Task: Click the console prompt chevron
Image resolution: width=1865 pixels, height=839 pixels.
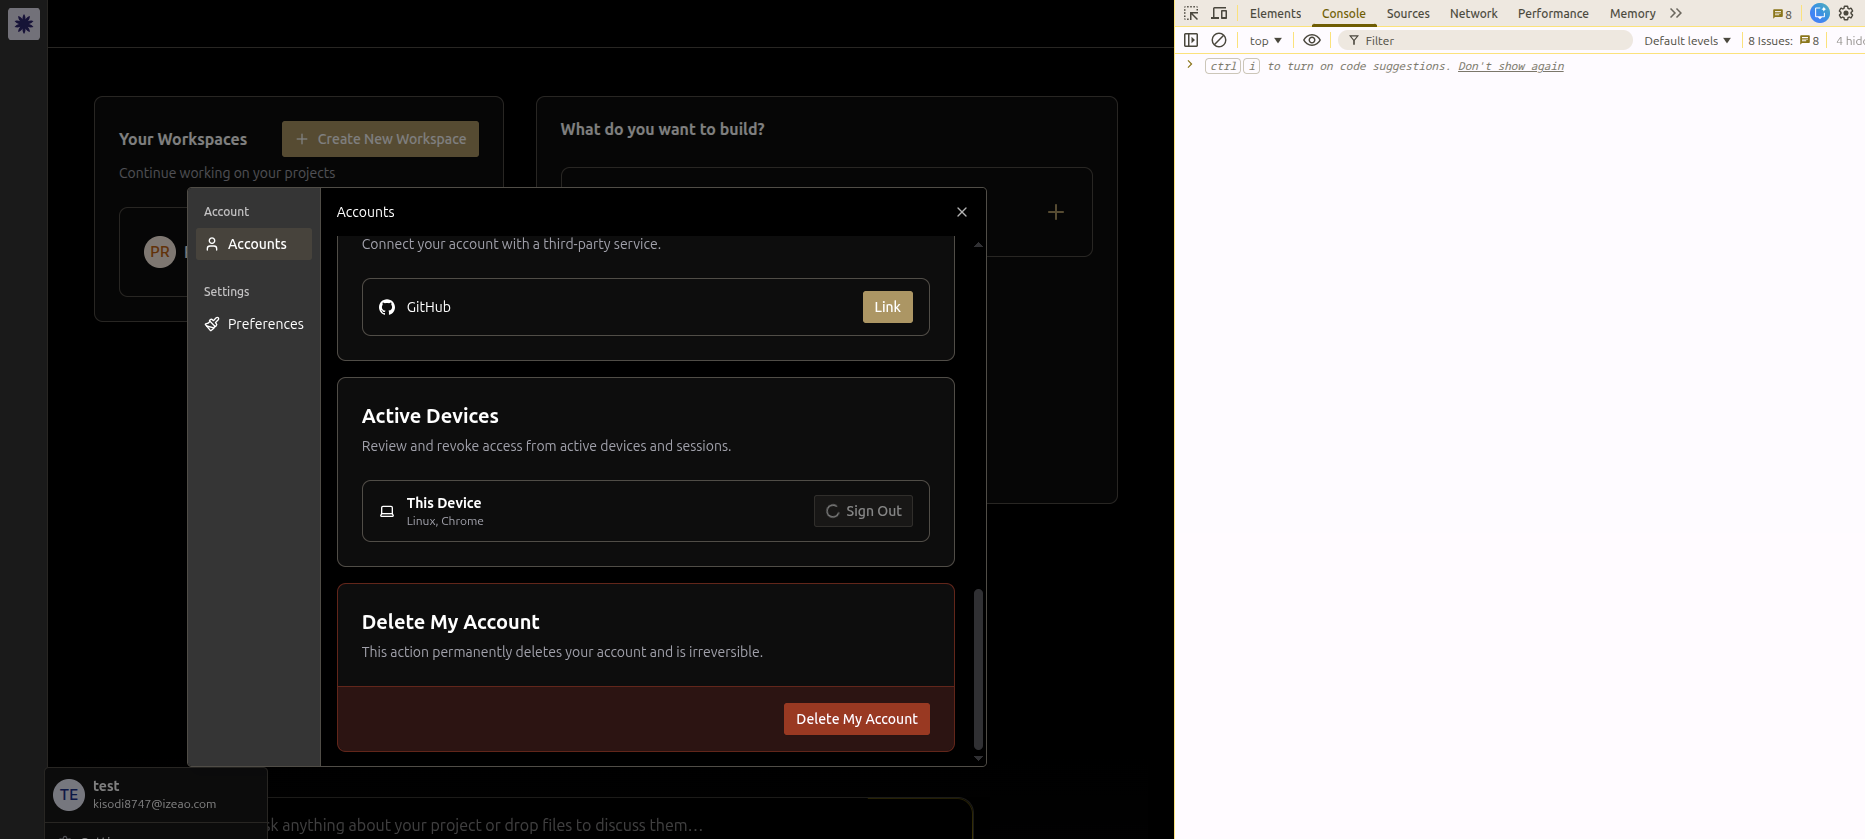Action: pyautogui.click(x=1190, y=65)
